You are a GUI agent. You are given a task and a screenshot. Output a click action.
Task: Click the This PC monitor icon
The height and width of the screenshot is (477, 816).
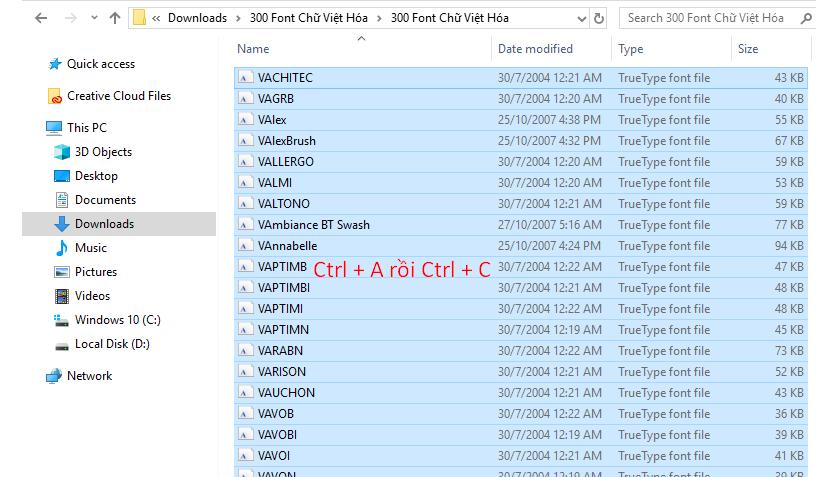[54, 128]
